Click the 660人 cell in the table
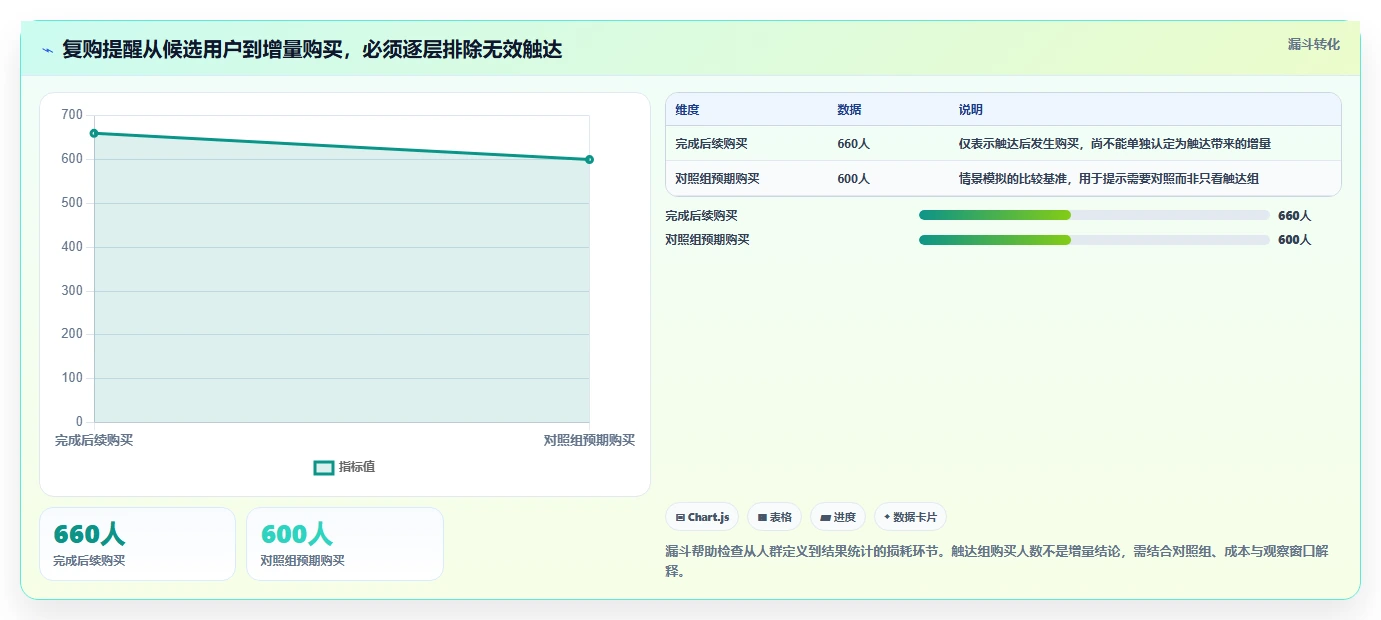The image size is (1381, 620). tap(853, 144)
